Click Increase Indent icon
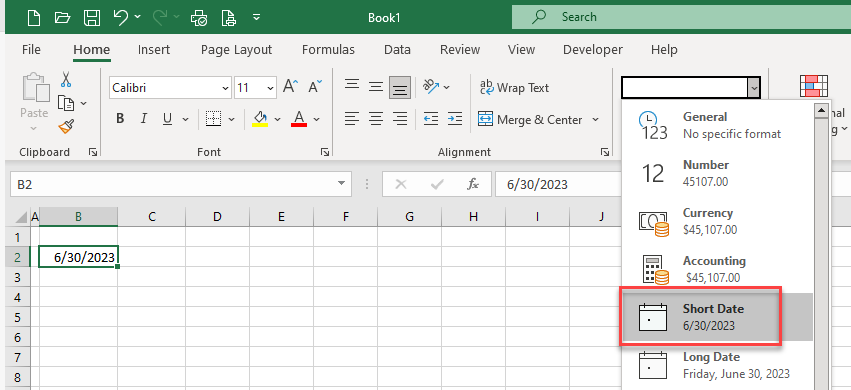 click(455, 119)
